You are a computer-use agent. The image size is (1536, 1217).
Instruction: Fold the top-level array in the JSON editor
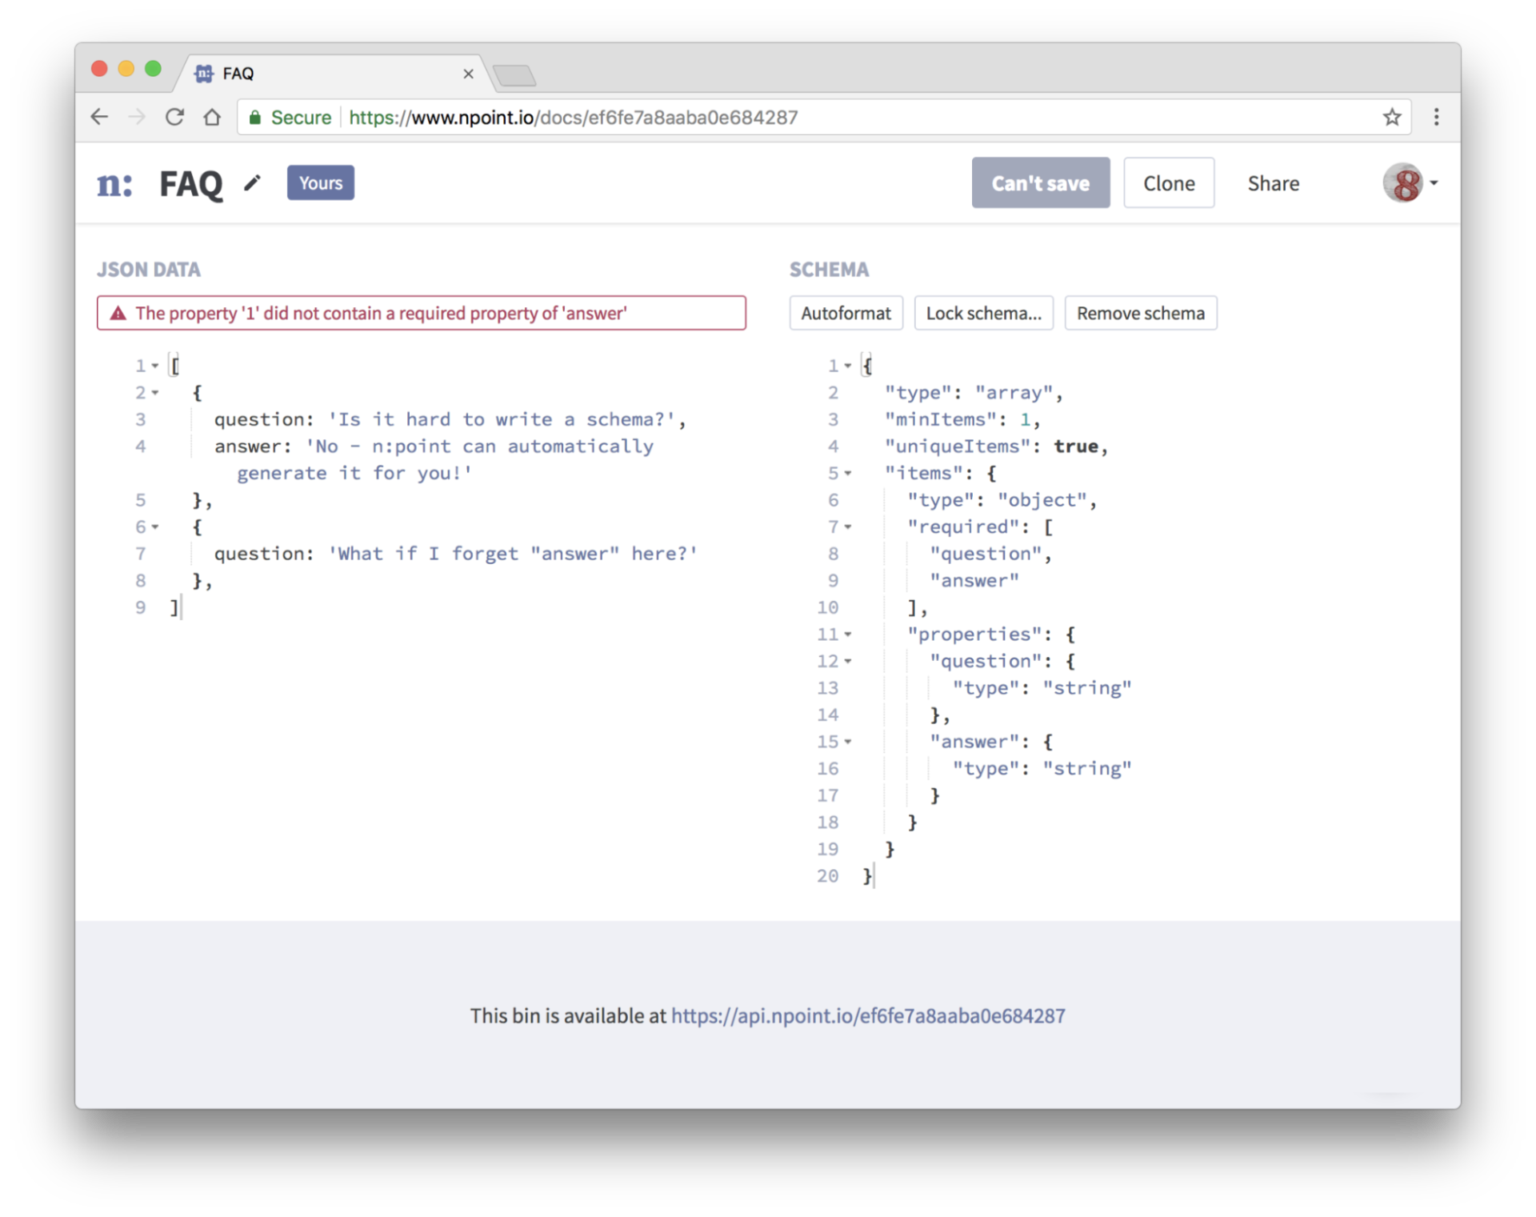pos(154,365)
